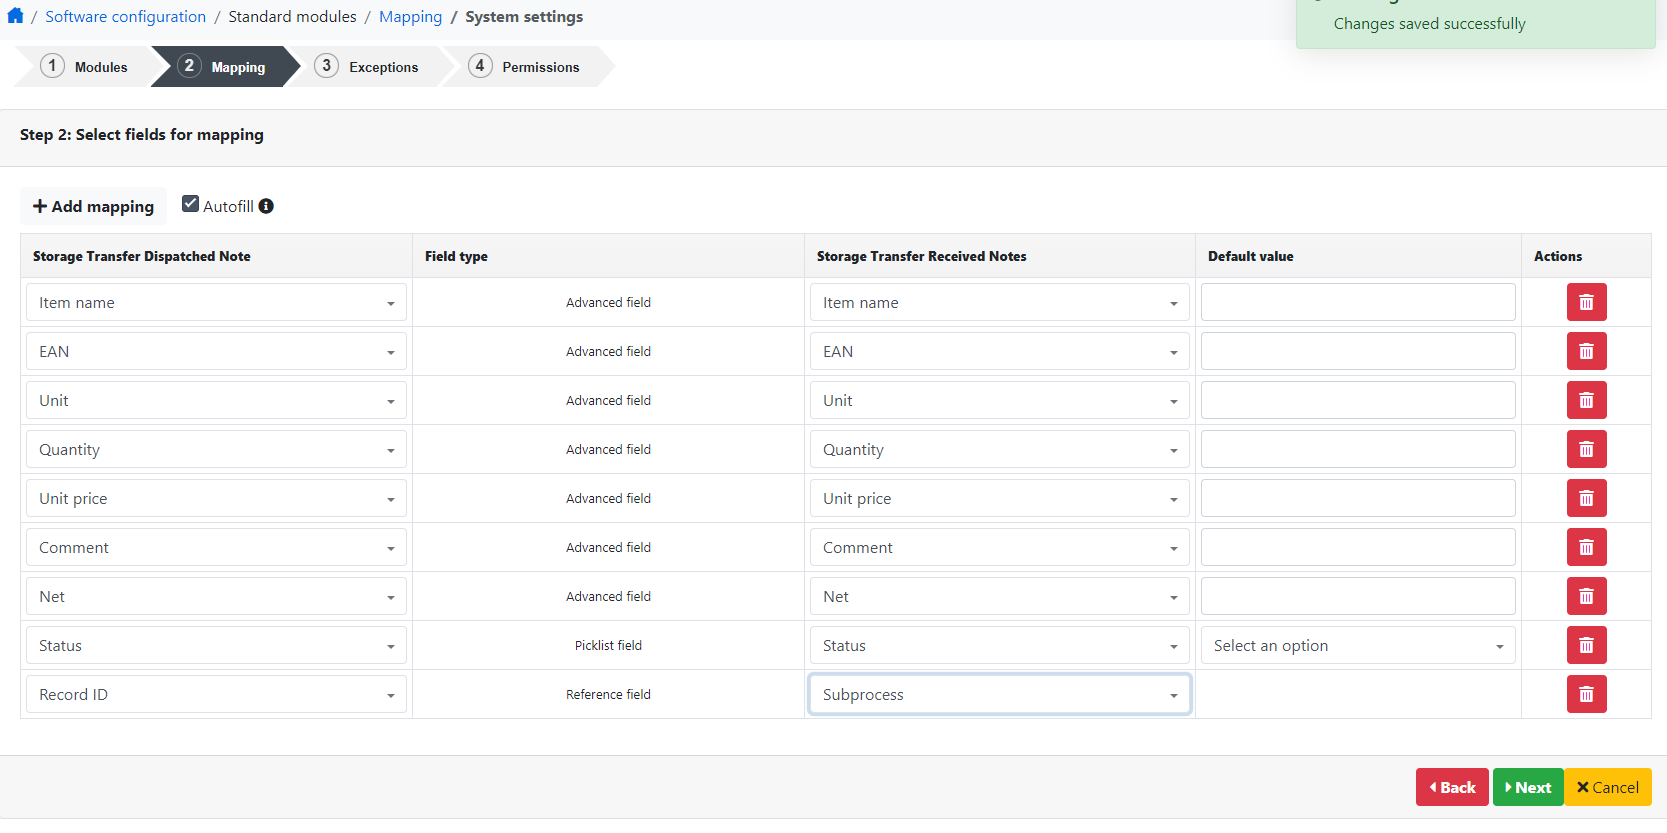
Task: Delete the Record ID mapping row
Action: click(1586, 694)
